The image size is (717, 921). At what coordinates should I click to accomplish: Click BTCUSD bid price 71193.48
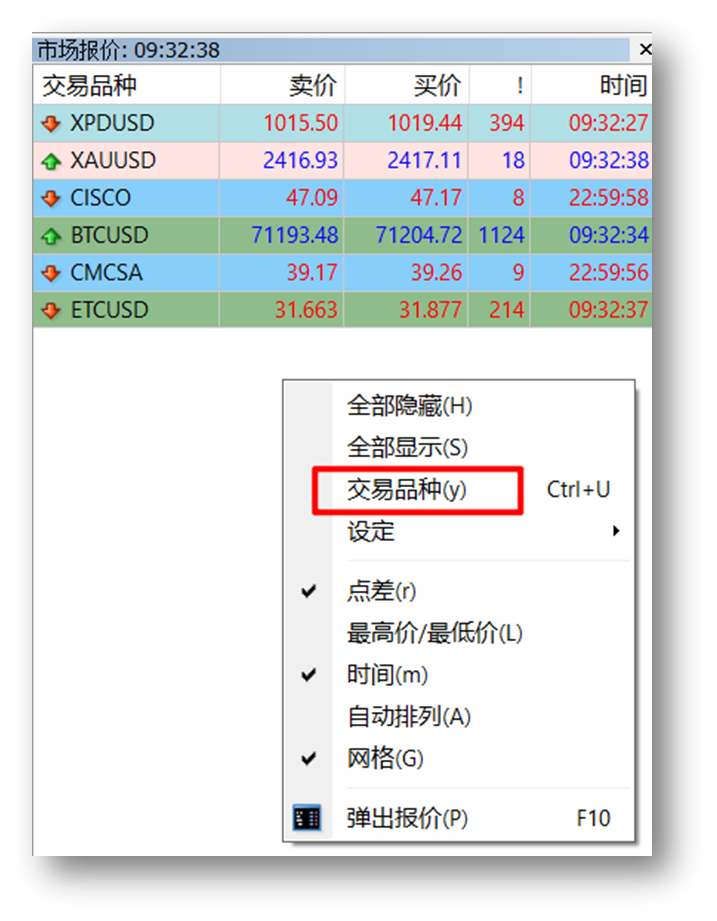point(295,236)
